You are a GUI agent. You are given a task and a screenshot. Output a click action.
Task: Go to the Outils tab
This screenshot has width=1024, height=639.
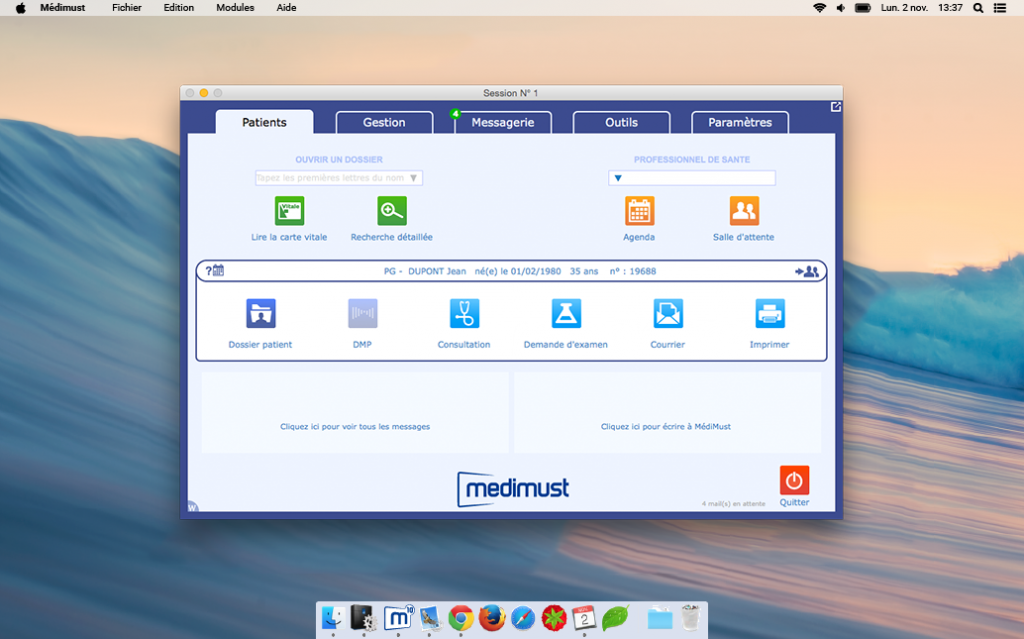[x=622, y=122]
